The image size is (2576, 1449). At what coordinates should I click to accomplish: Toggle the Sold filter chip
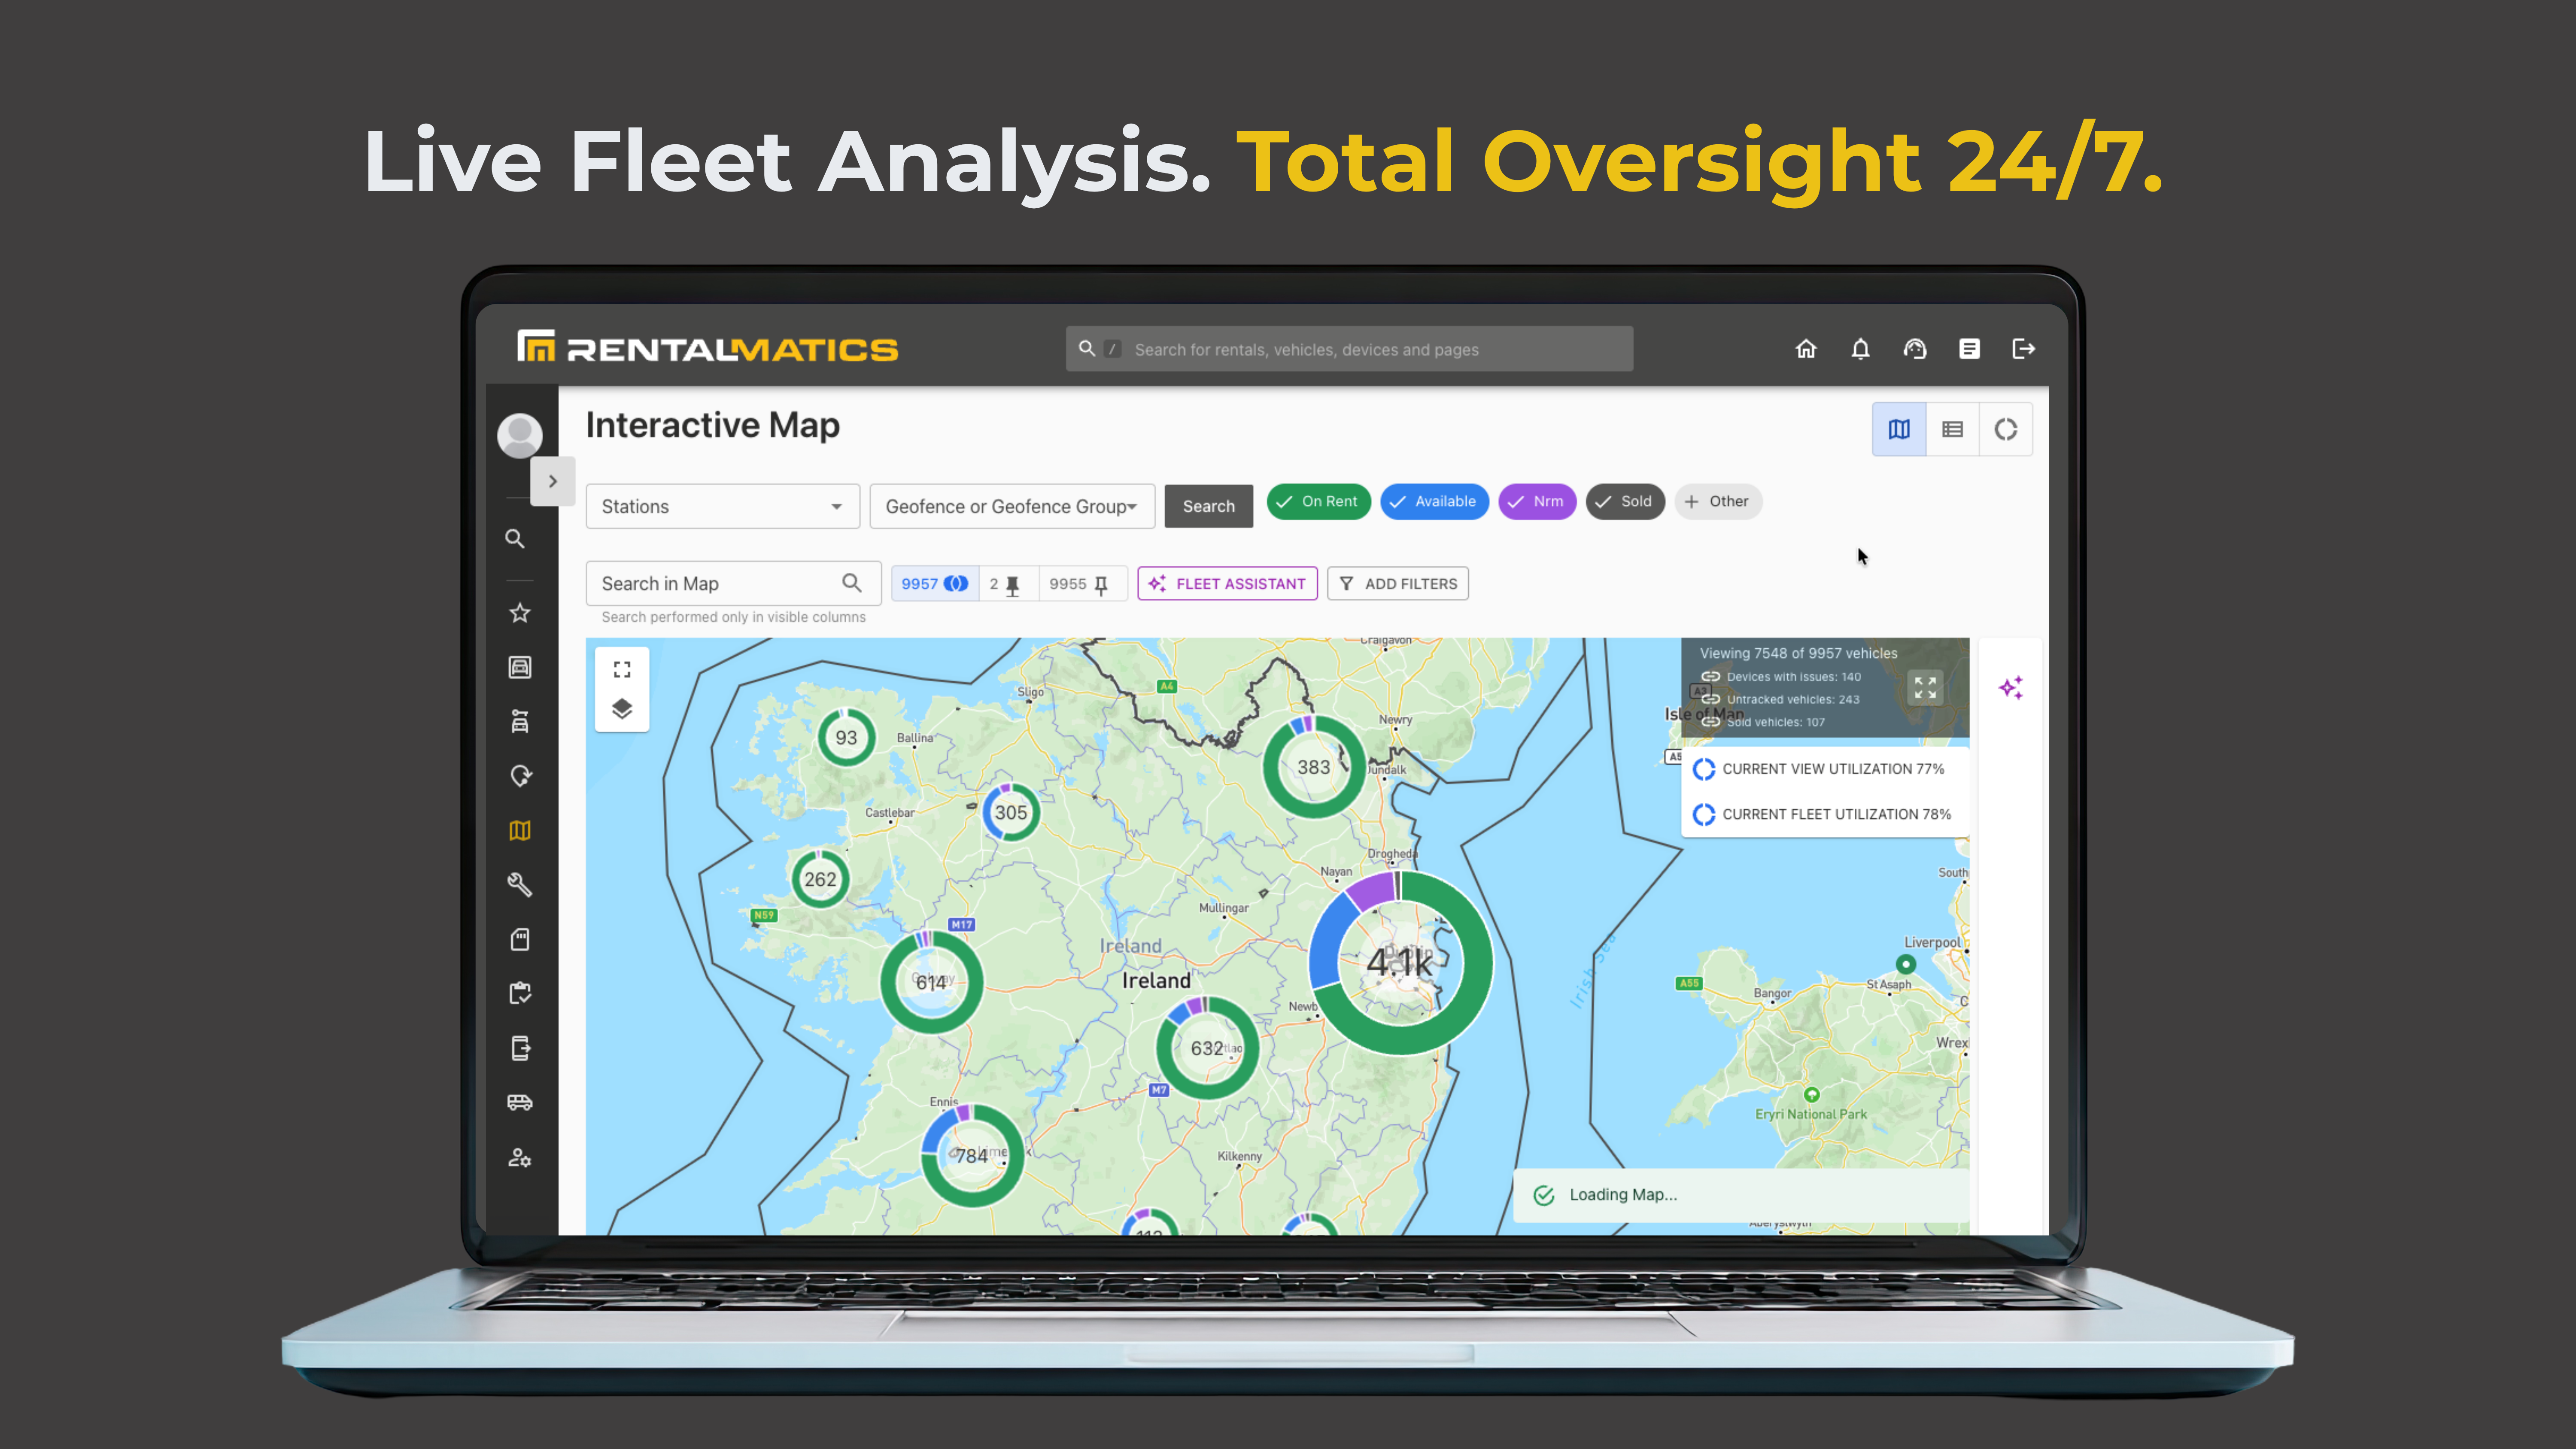1625,501
